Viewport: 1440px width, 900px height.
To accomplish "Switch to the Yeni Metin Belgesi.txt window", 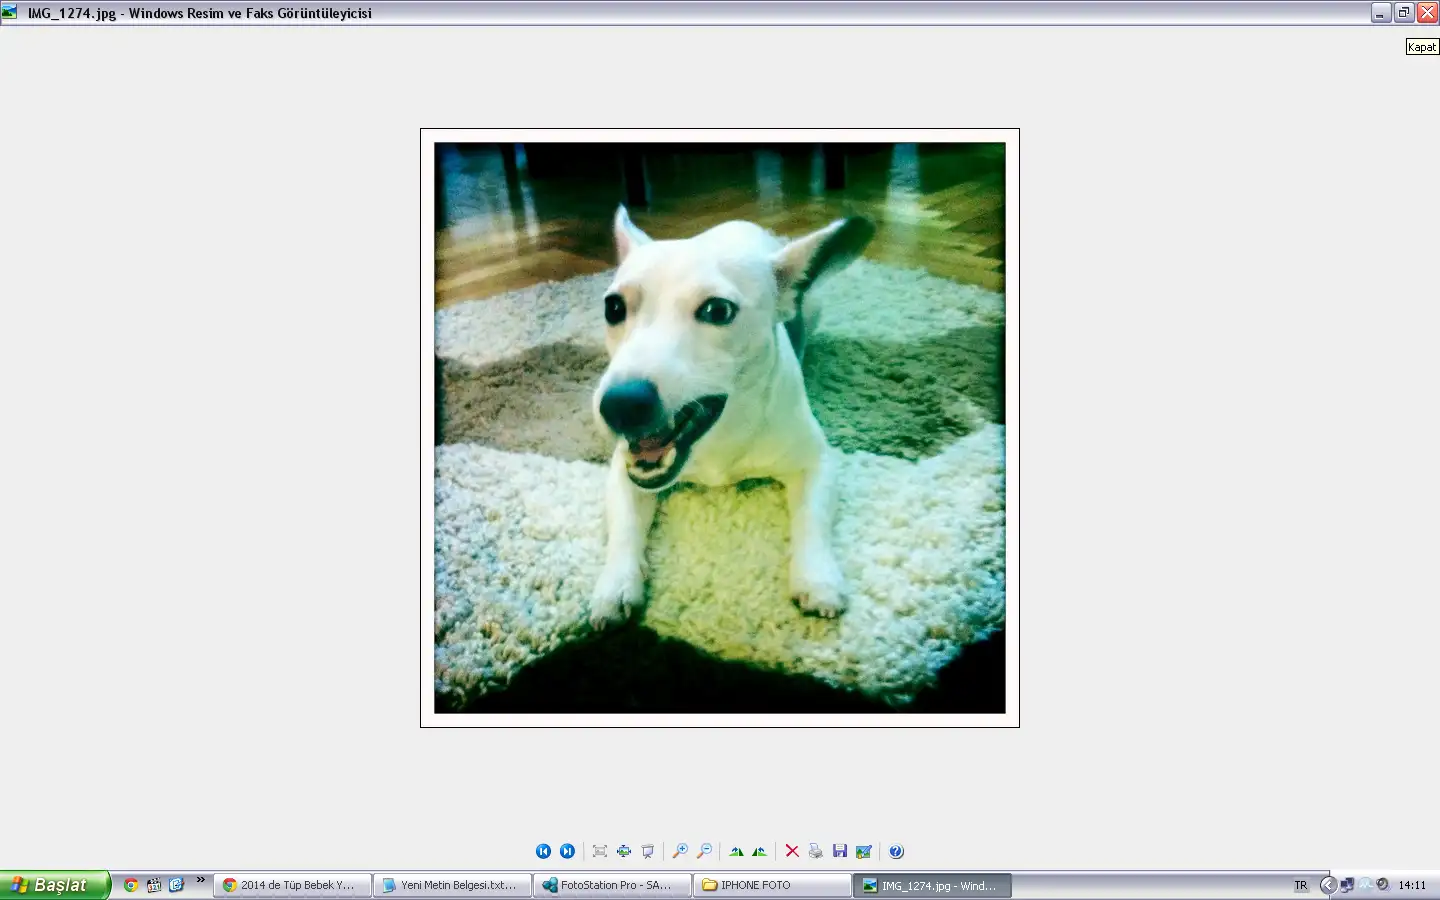I will point(452,885).
